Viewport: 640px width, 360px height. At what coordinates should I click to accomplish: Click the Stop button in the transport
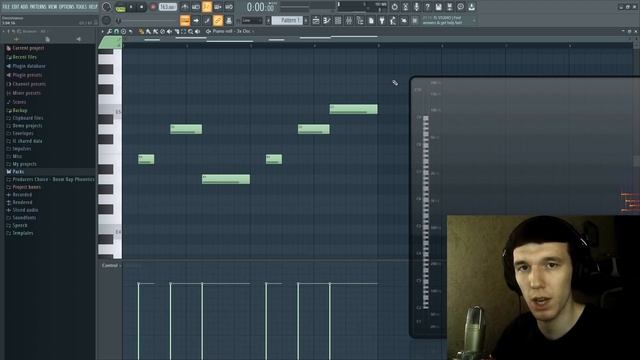click(141, 7)
